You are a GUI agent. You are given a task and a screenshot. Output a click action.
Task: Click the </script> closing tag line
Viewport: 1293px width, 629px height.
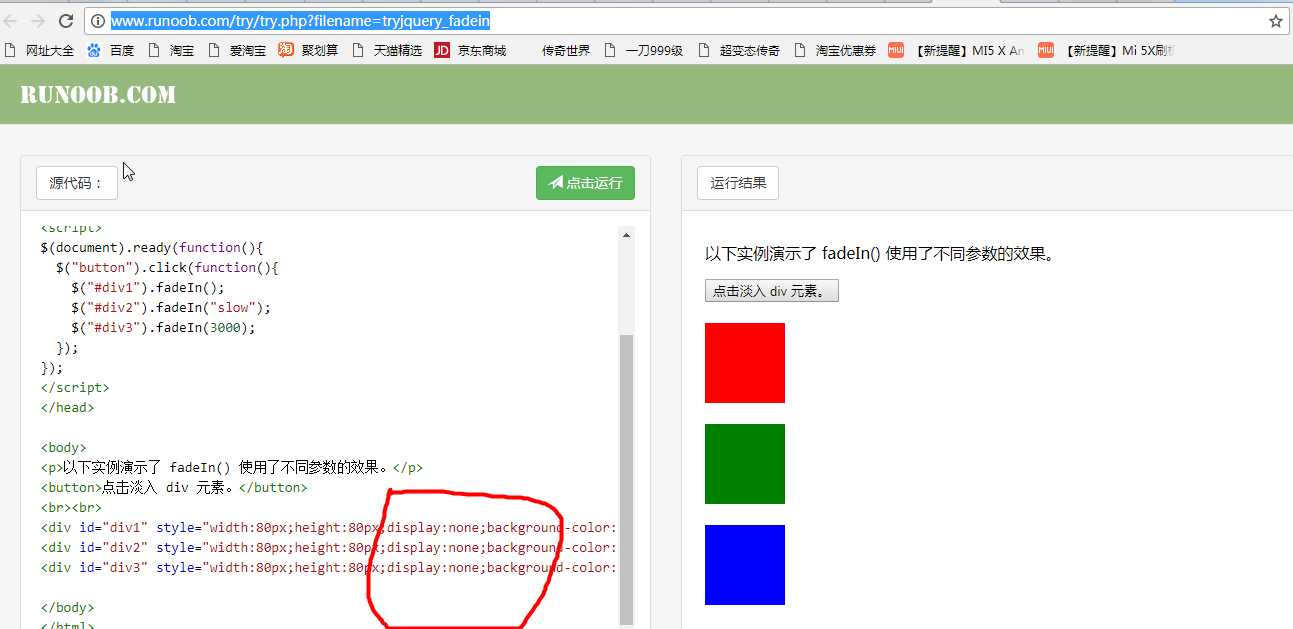pos(75,387)
